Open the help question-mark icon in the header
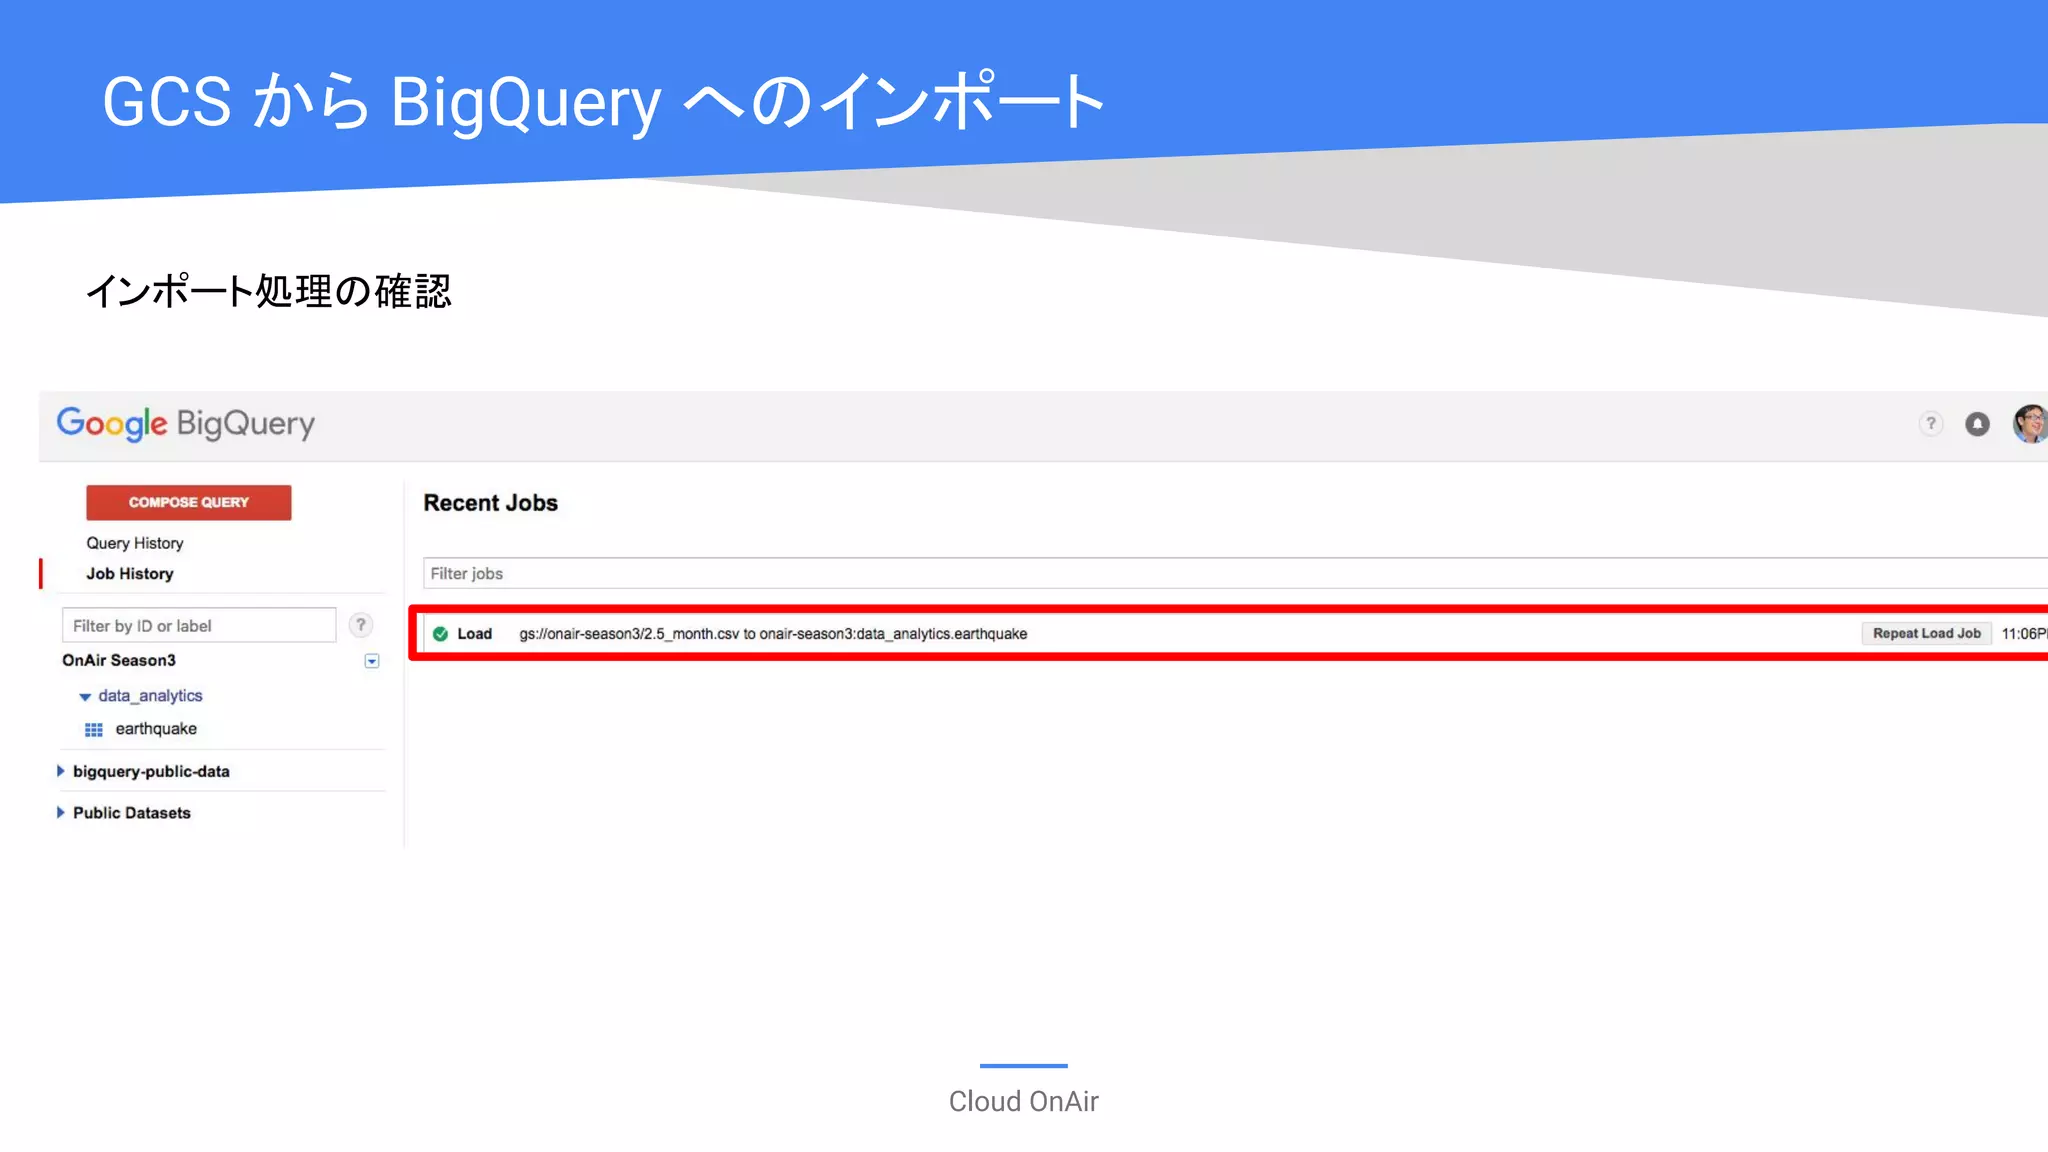Screen dimensions: 2048x1152 tap(1931, 424)
